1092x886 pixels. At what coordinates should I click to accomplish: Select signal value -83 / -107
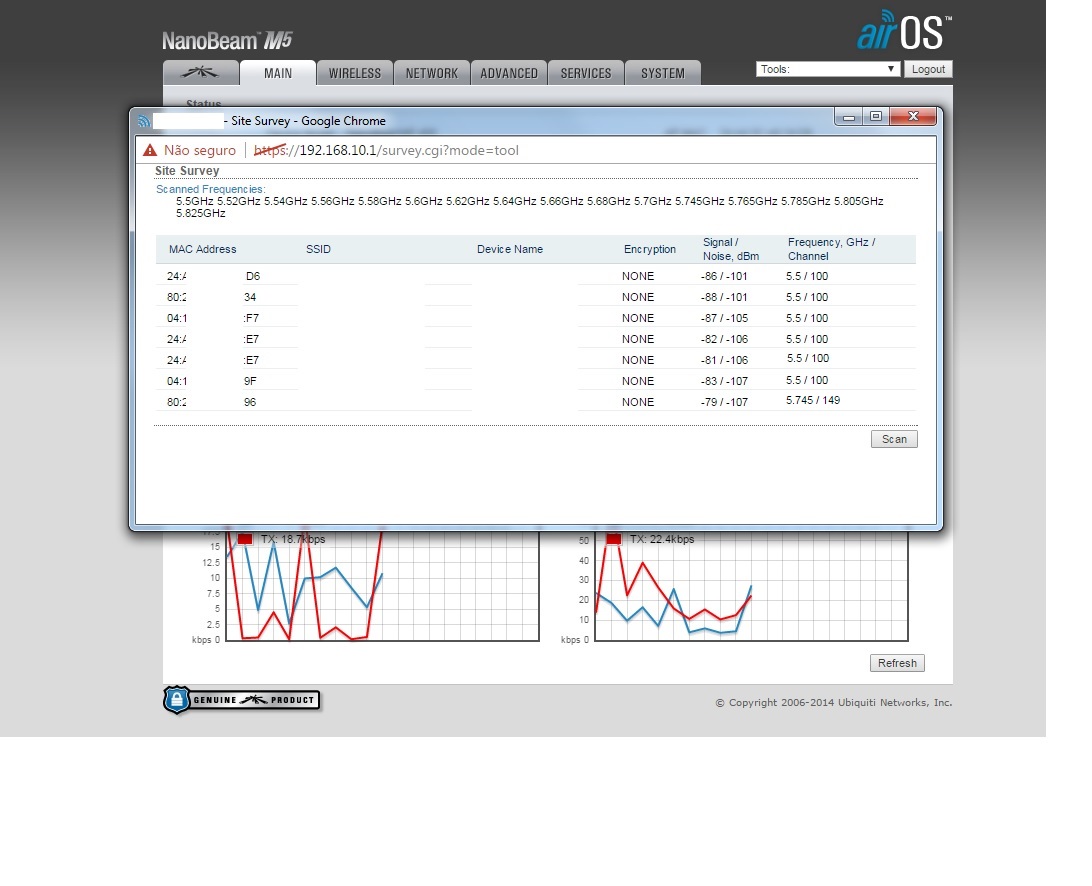pos(724,381)
